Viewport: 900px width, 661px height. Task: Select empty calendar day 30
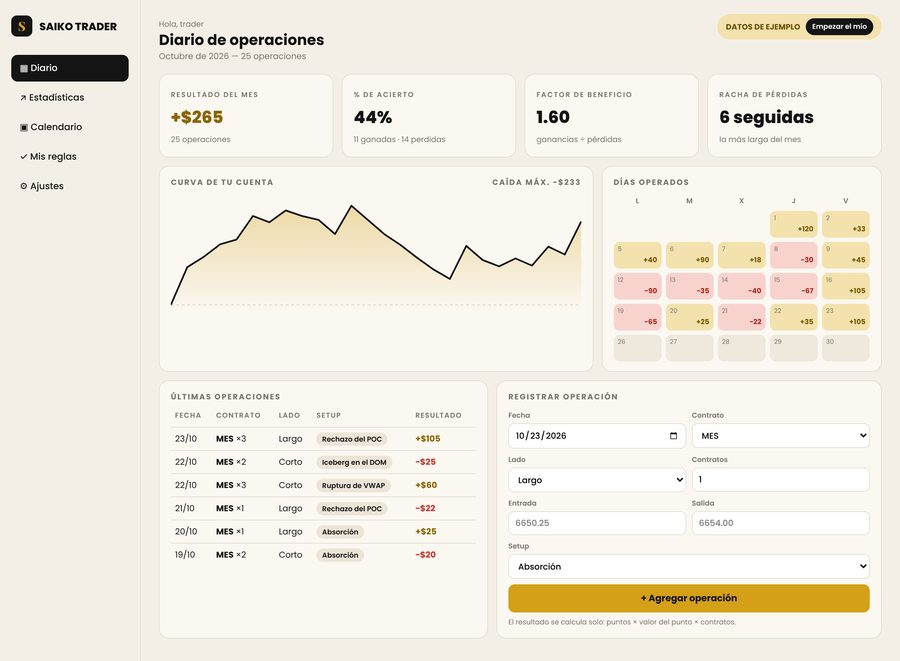(x=845, y=348)
